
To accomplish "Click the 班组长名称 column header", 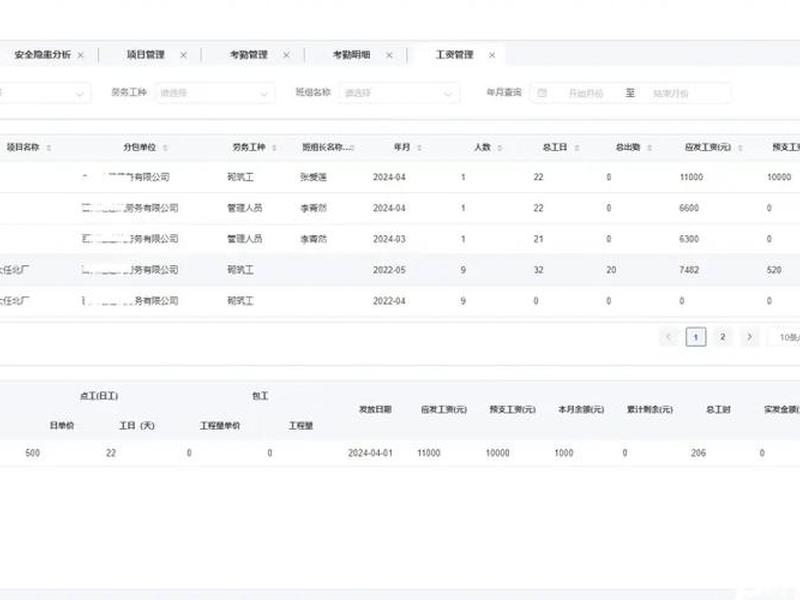I will 328,147.
